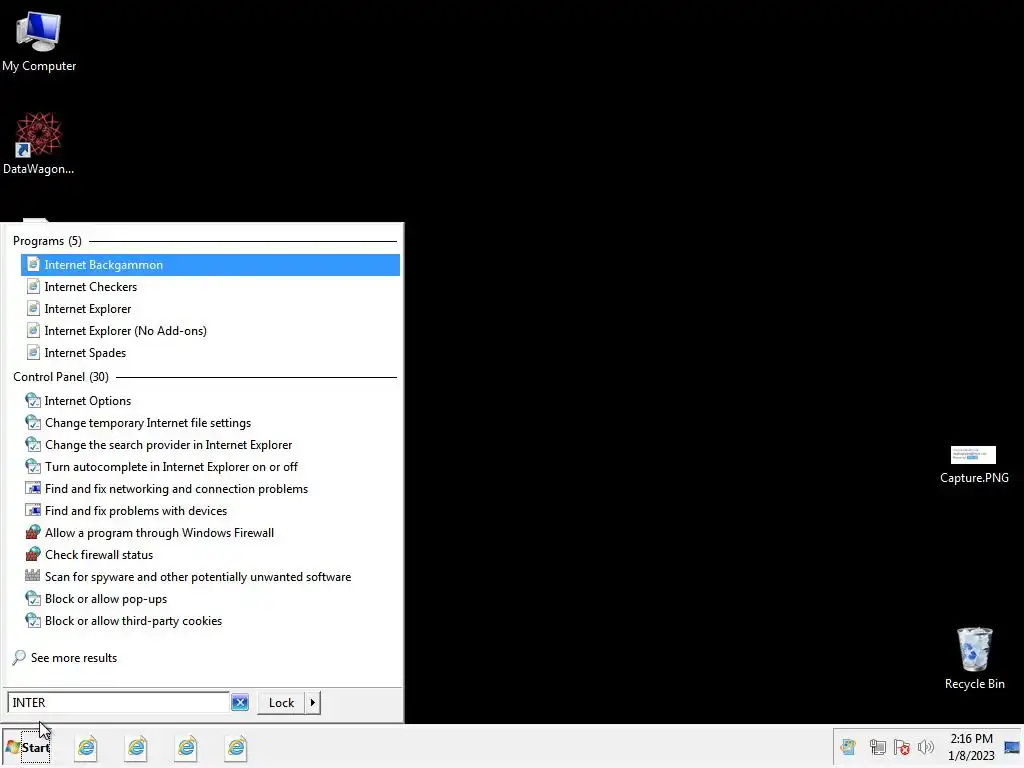Click the Control Panel (30) group header
This screenshot has height=768, width=1024.
coord(61,377)
